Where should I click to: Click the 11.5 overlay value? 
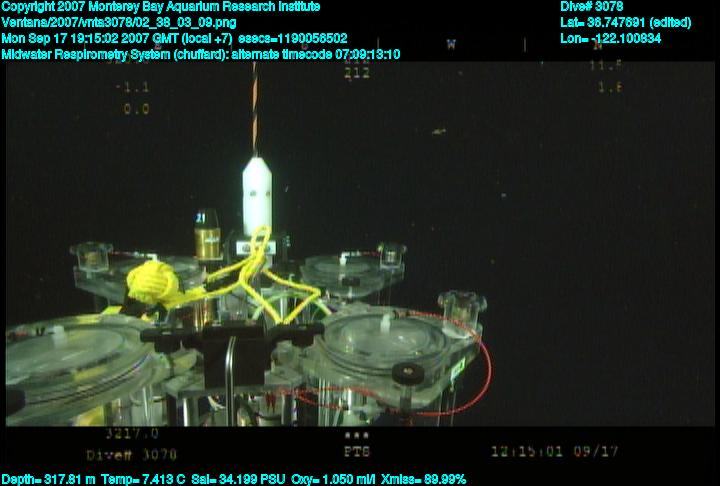point(606,65)
